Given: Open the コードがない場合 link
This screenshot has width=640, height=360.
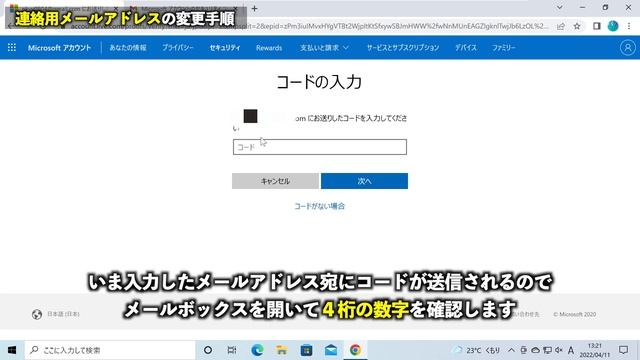Looking at the screenshot, I should [320, 206].
